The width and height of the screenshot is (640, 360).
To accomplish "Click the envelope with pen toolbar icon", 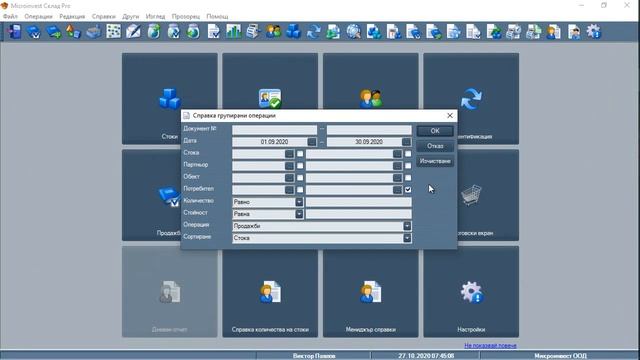I will 133,31.
